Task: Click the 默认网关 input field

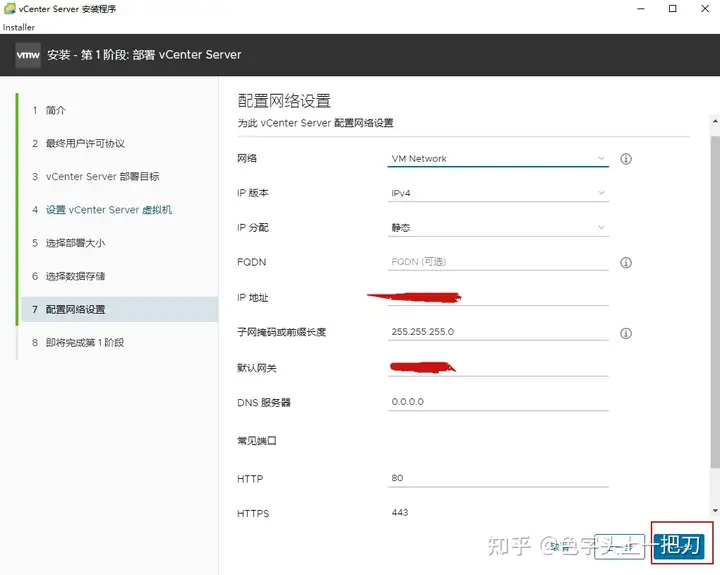Action: 498,367
